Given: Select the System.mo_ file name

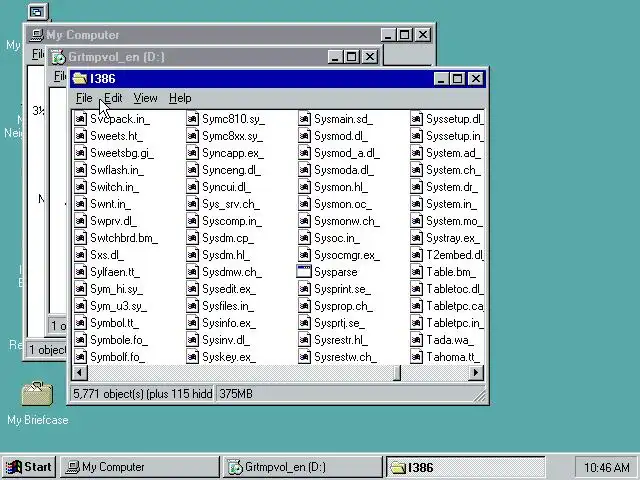Looking at the screenshot, I should click(454, 221).
